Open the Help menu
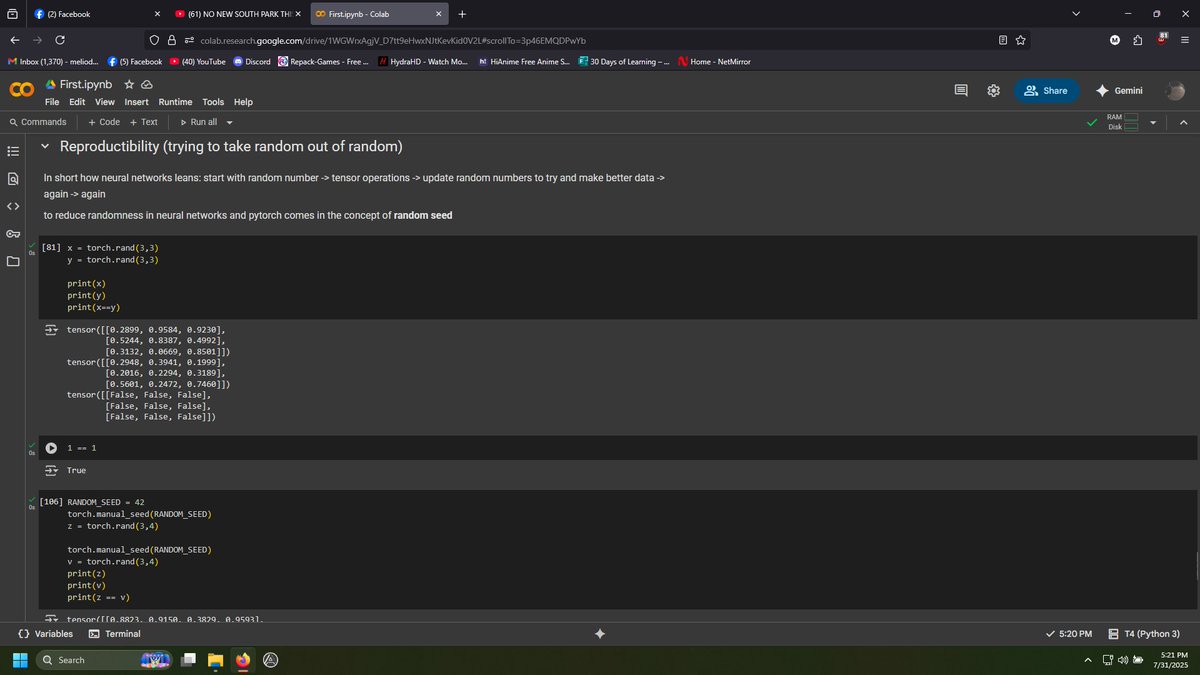Screen dimensions: 1200x675 [243, 102]
